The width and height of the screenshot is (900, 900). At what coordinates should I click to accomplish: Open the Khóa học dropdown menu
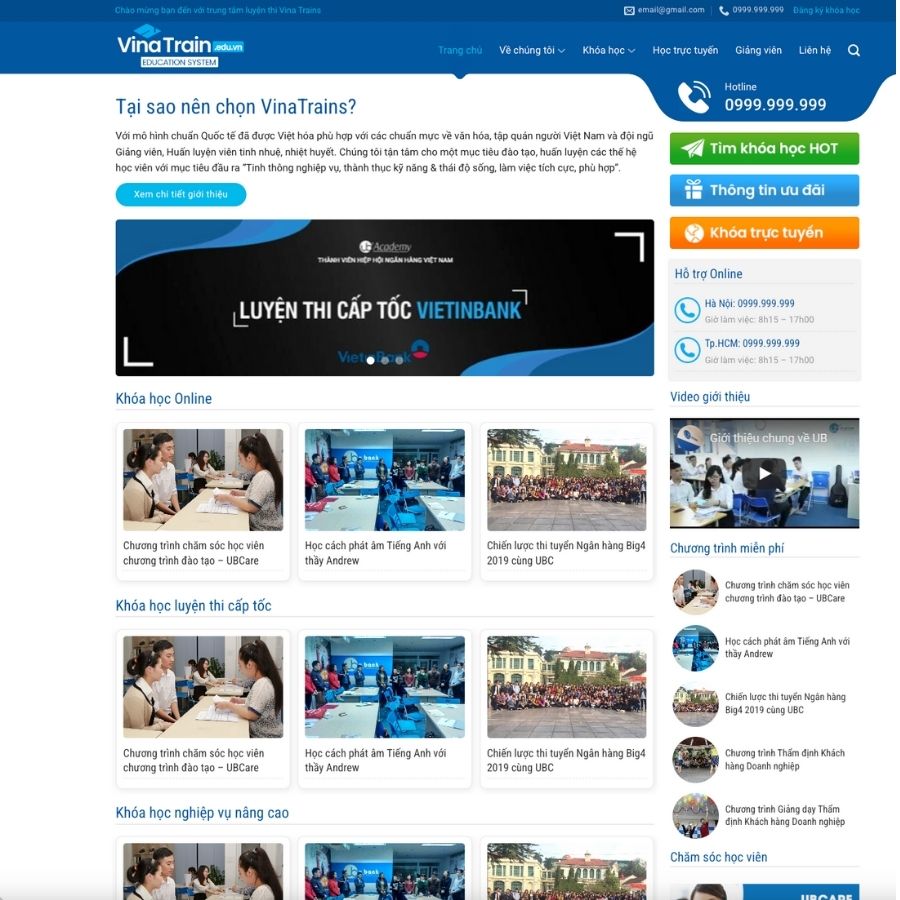click(606, 49)
